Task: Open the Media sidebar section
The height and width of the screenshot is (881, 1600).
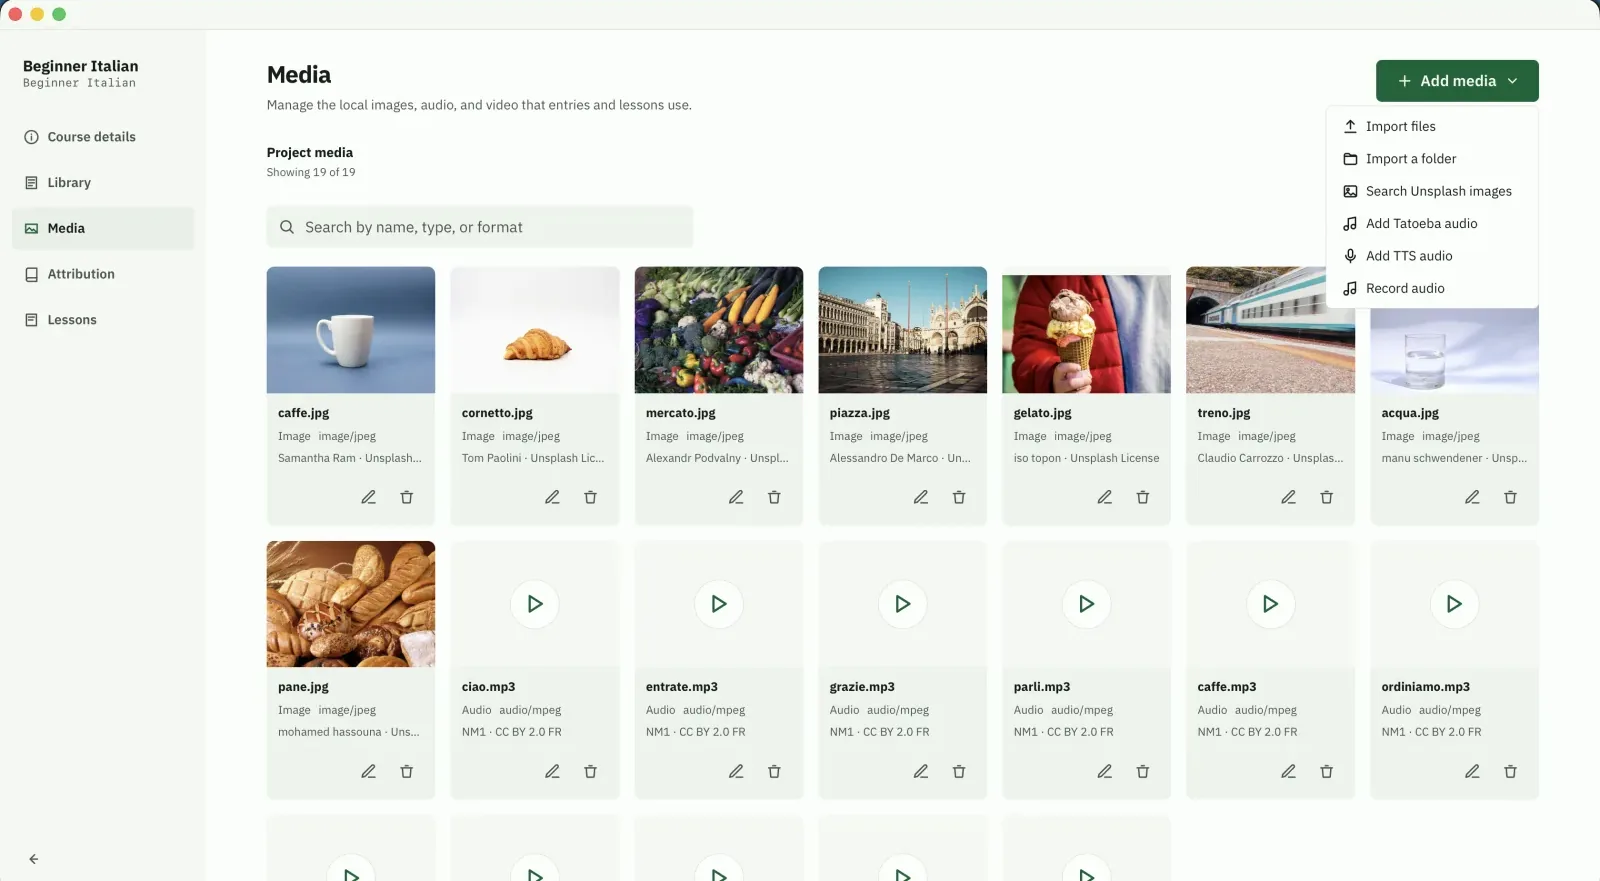Action: [x=103, y=228]
